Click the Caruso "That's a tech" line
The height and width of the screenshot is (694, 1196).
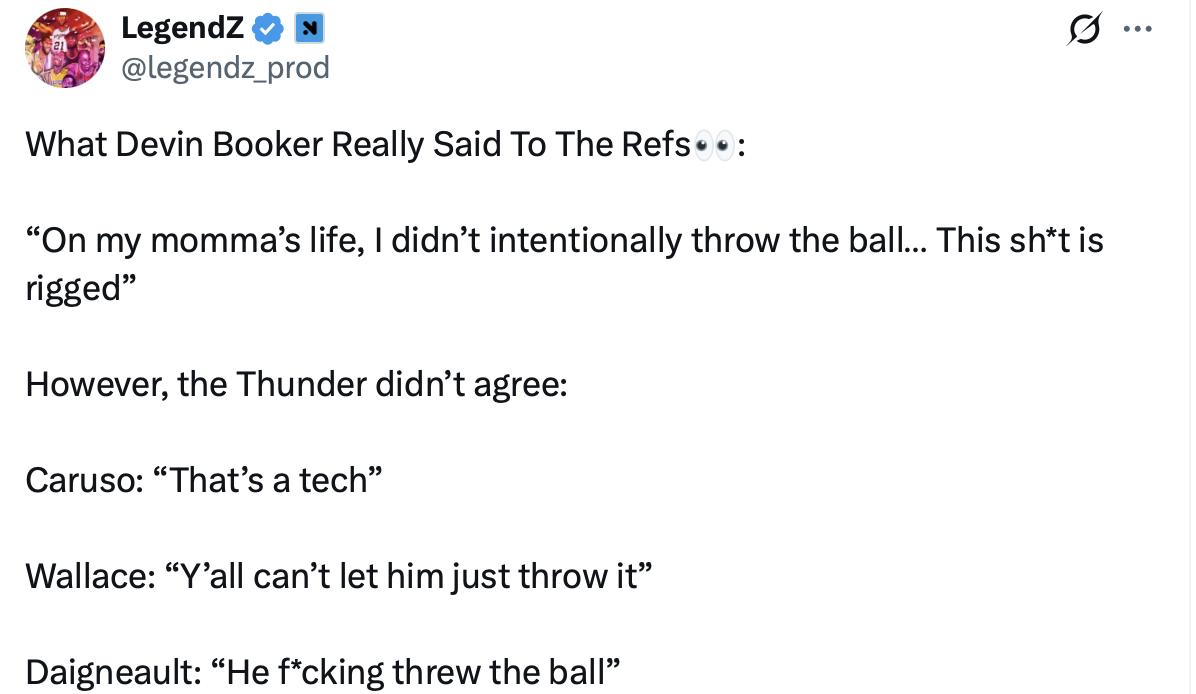[x=205, y=480]
